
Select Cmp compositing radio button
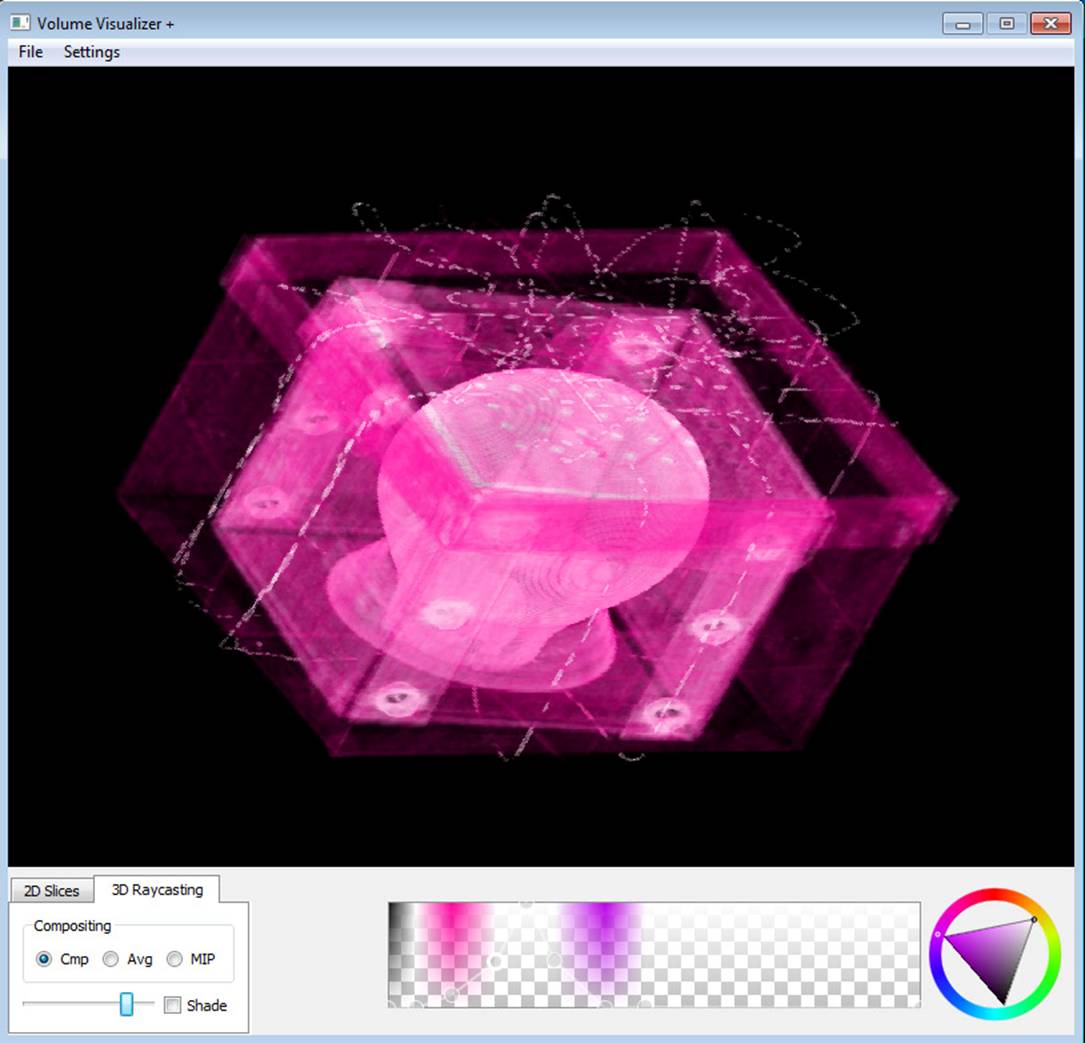tap(44, 959)
